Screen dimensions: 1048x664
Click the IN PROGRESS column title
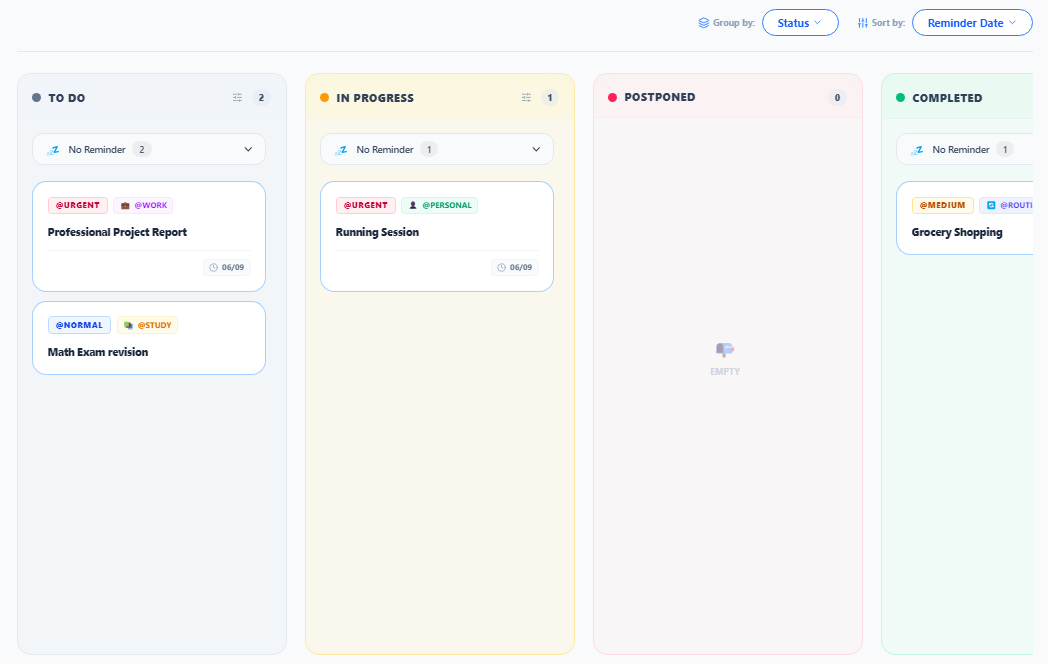[375, 98]
